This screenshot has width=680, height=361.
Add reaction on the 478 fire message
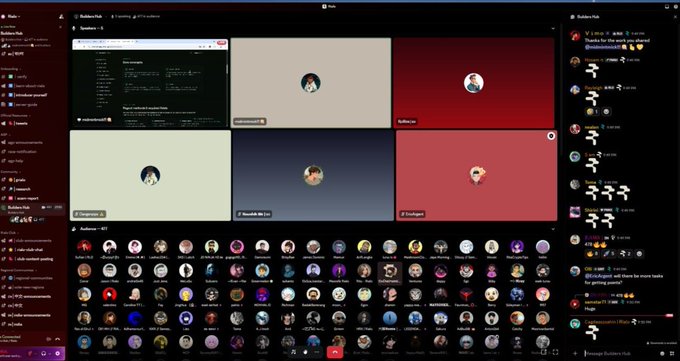click(x=638, y=254)
